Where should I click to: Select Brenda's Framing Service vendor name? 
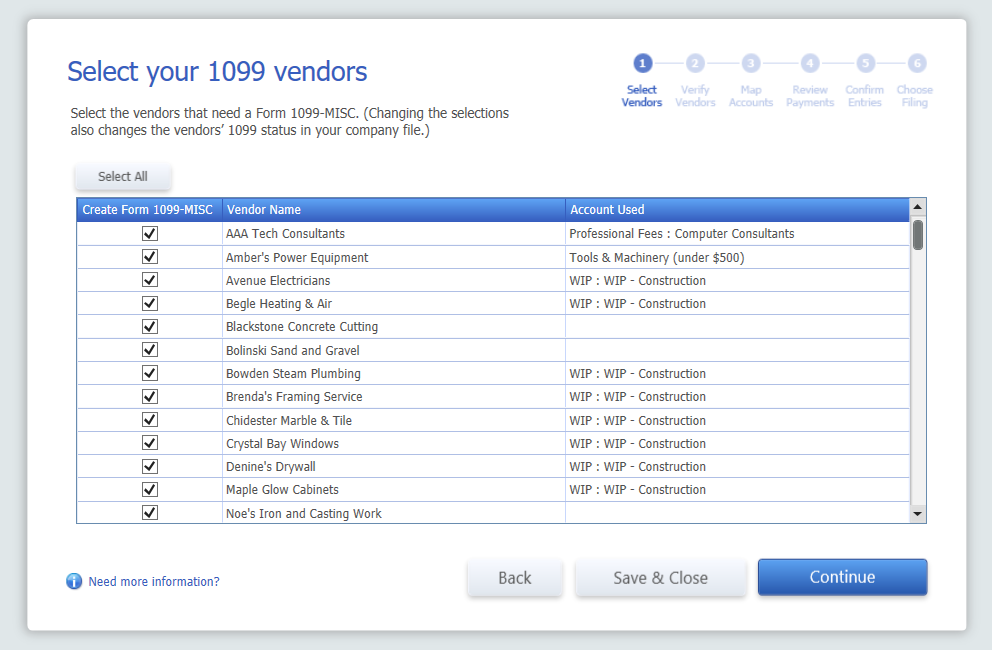point(294,397)
